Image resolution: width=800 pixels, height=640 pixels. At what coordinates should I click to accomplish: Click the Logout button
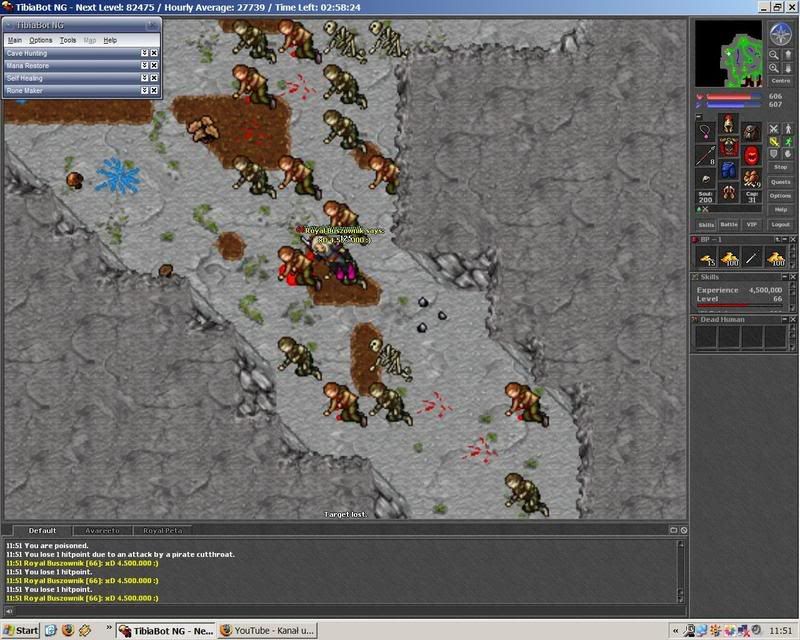tap(780, 225)
